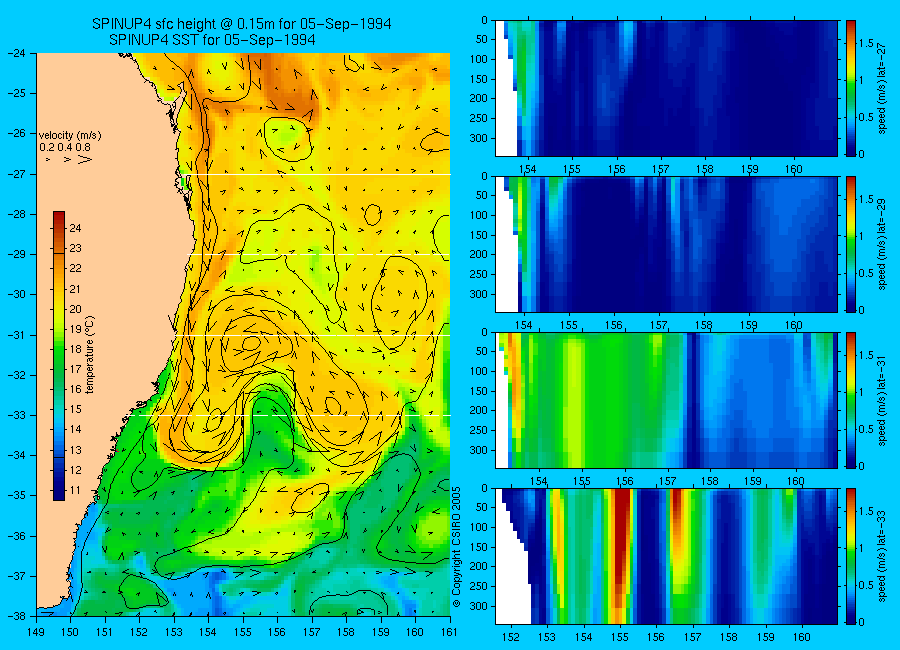Open the speed section plot for lat=-29
900x650 pixels.
click(666, 244)
